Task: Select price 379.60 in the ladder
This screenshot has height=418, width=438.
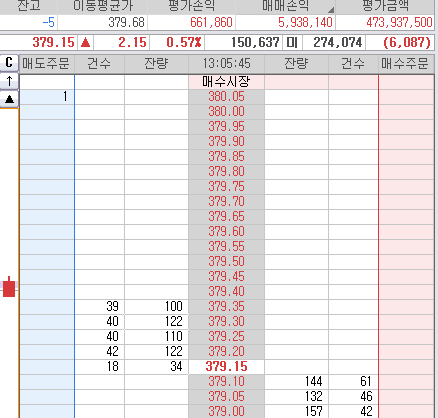Action: pyautogui.click(x=226, y=232)
